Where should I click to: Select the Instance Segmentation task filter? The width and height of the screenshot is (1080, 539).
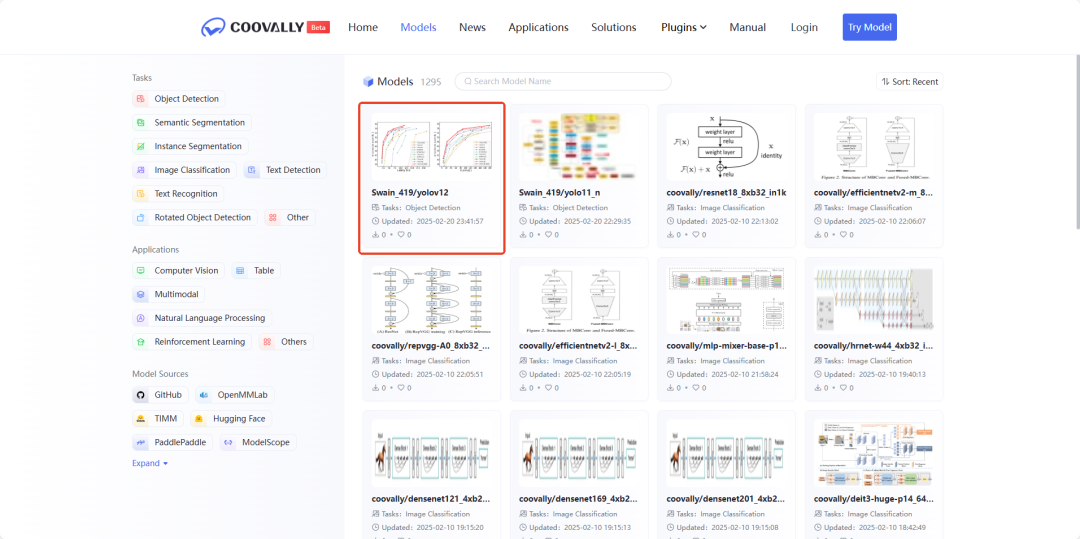point(190,147)
